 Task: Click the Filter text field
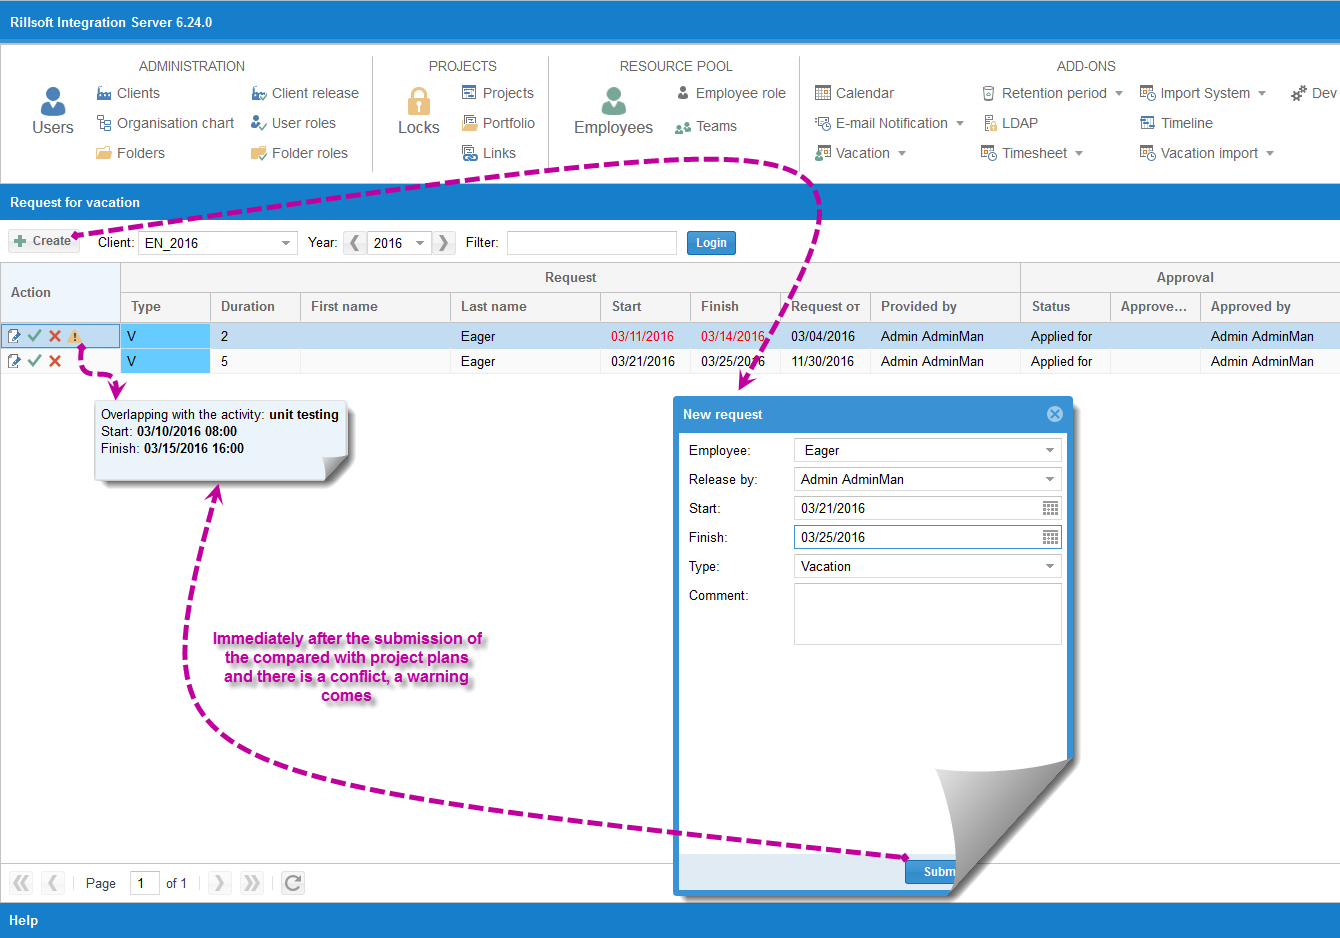tap(592, 243)
